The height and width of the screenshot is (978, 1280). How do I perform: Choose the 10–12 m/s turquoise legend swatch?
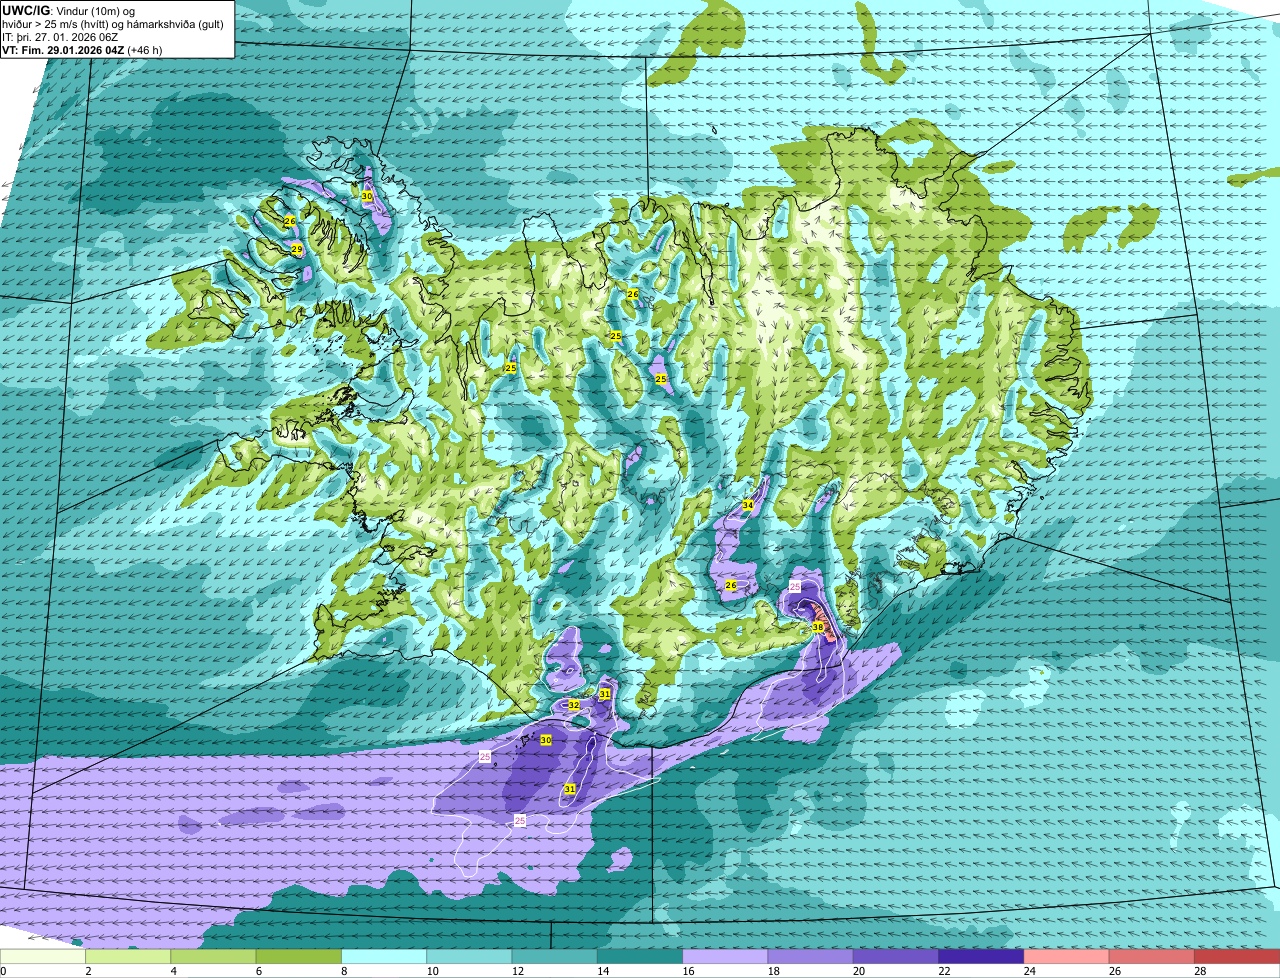[x=469, y=956]
